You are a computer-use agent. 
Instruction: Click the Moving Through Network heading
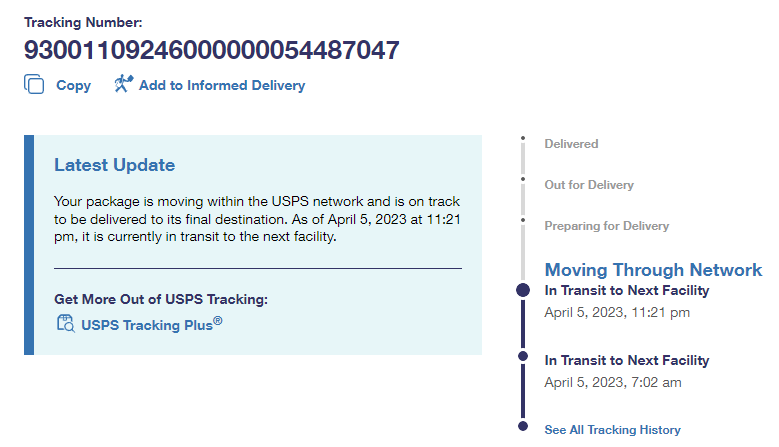653,270
